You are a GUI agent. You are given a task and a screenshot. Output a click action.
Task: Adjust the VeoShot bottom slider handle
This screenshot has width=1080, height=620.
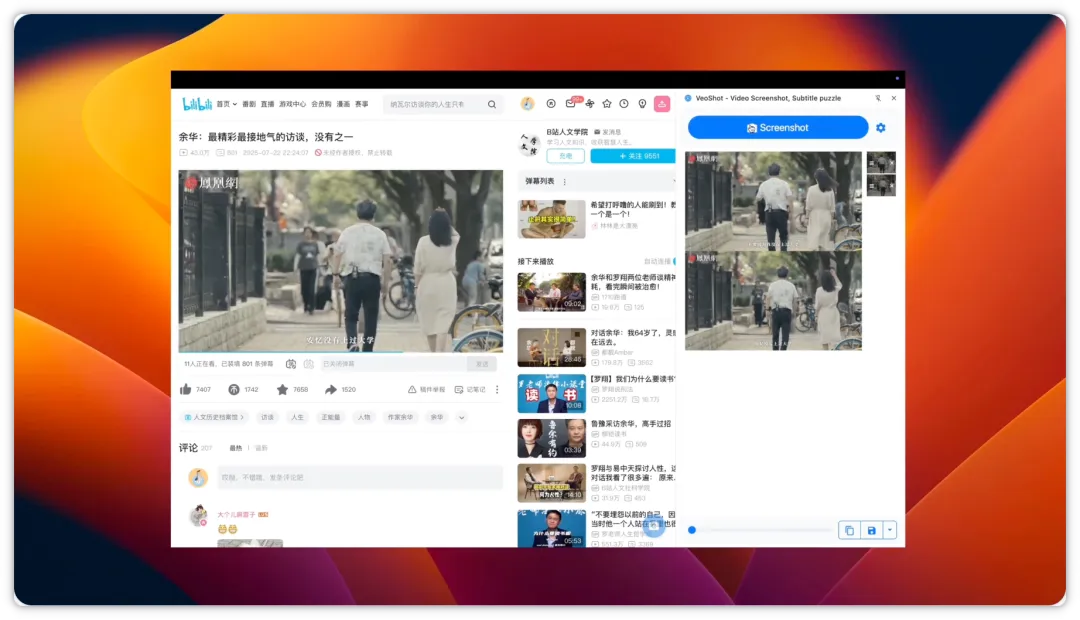(692, 530)
